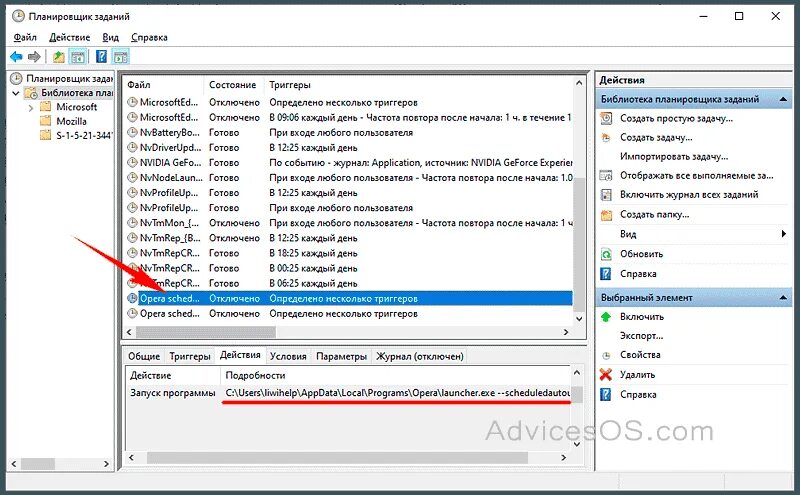Click the clock icon of NVIDIA GeFo task
The image size is (800, 495).
132,163
